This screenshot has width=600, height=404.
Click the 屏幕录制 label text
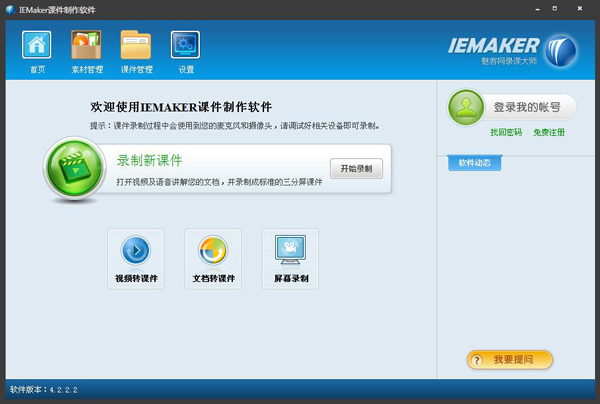pyautogui.click(x=291, y=279)
